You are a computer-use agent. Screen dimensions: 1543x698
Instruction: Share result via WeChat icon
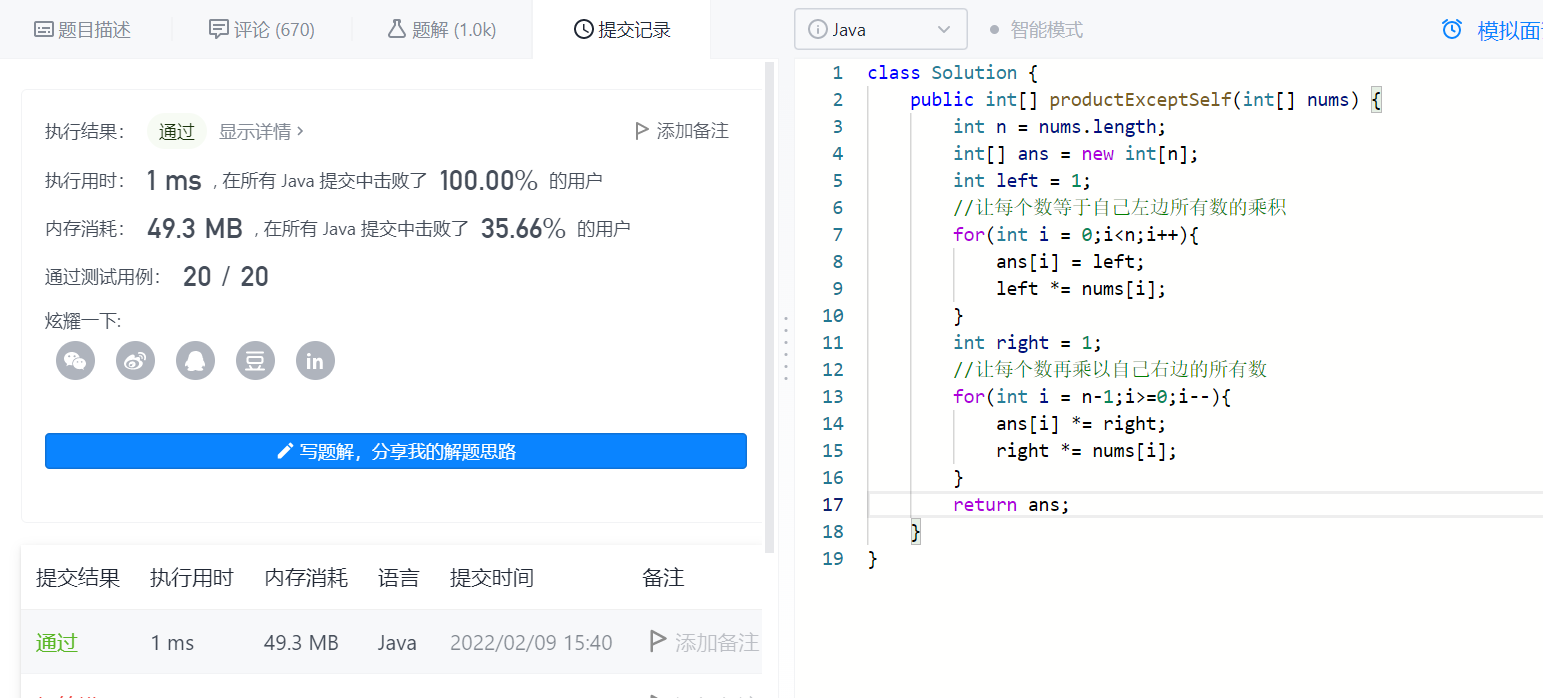75,361
